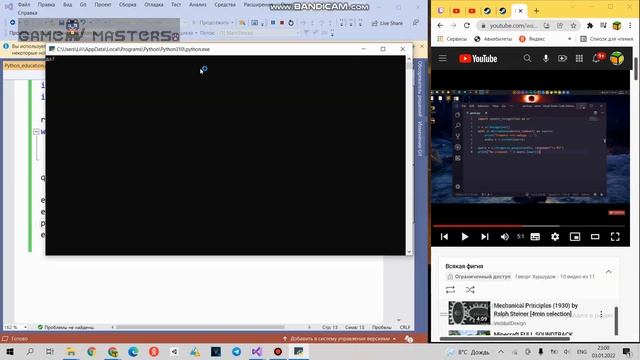Open YouTube notifications bell
This screenshot has height=360, width=640.
pos(596,58)
